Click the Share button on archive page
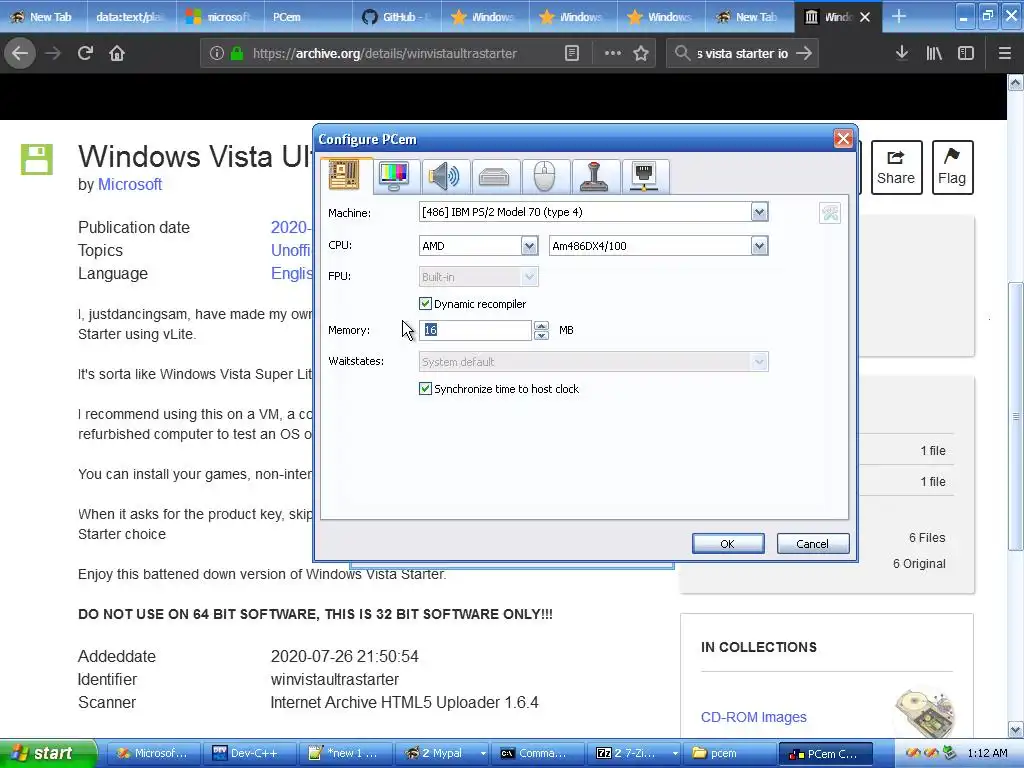This screenshot has width=1024, height=768. (x=896, y=167)
